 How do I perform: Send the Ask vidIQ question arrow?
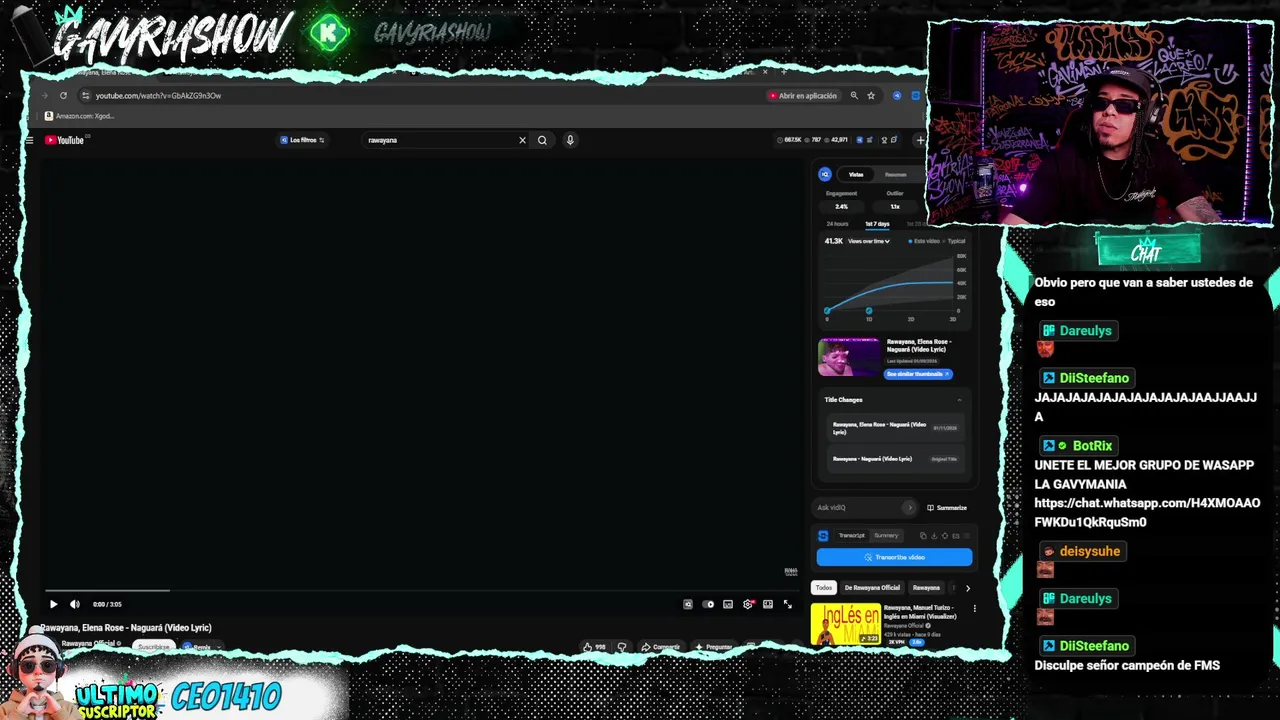(909, 507)
